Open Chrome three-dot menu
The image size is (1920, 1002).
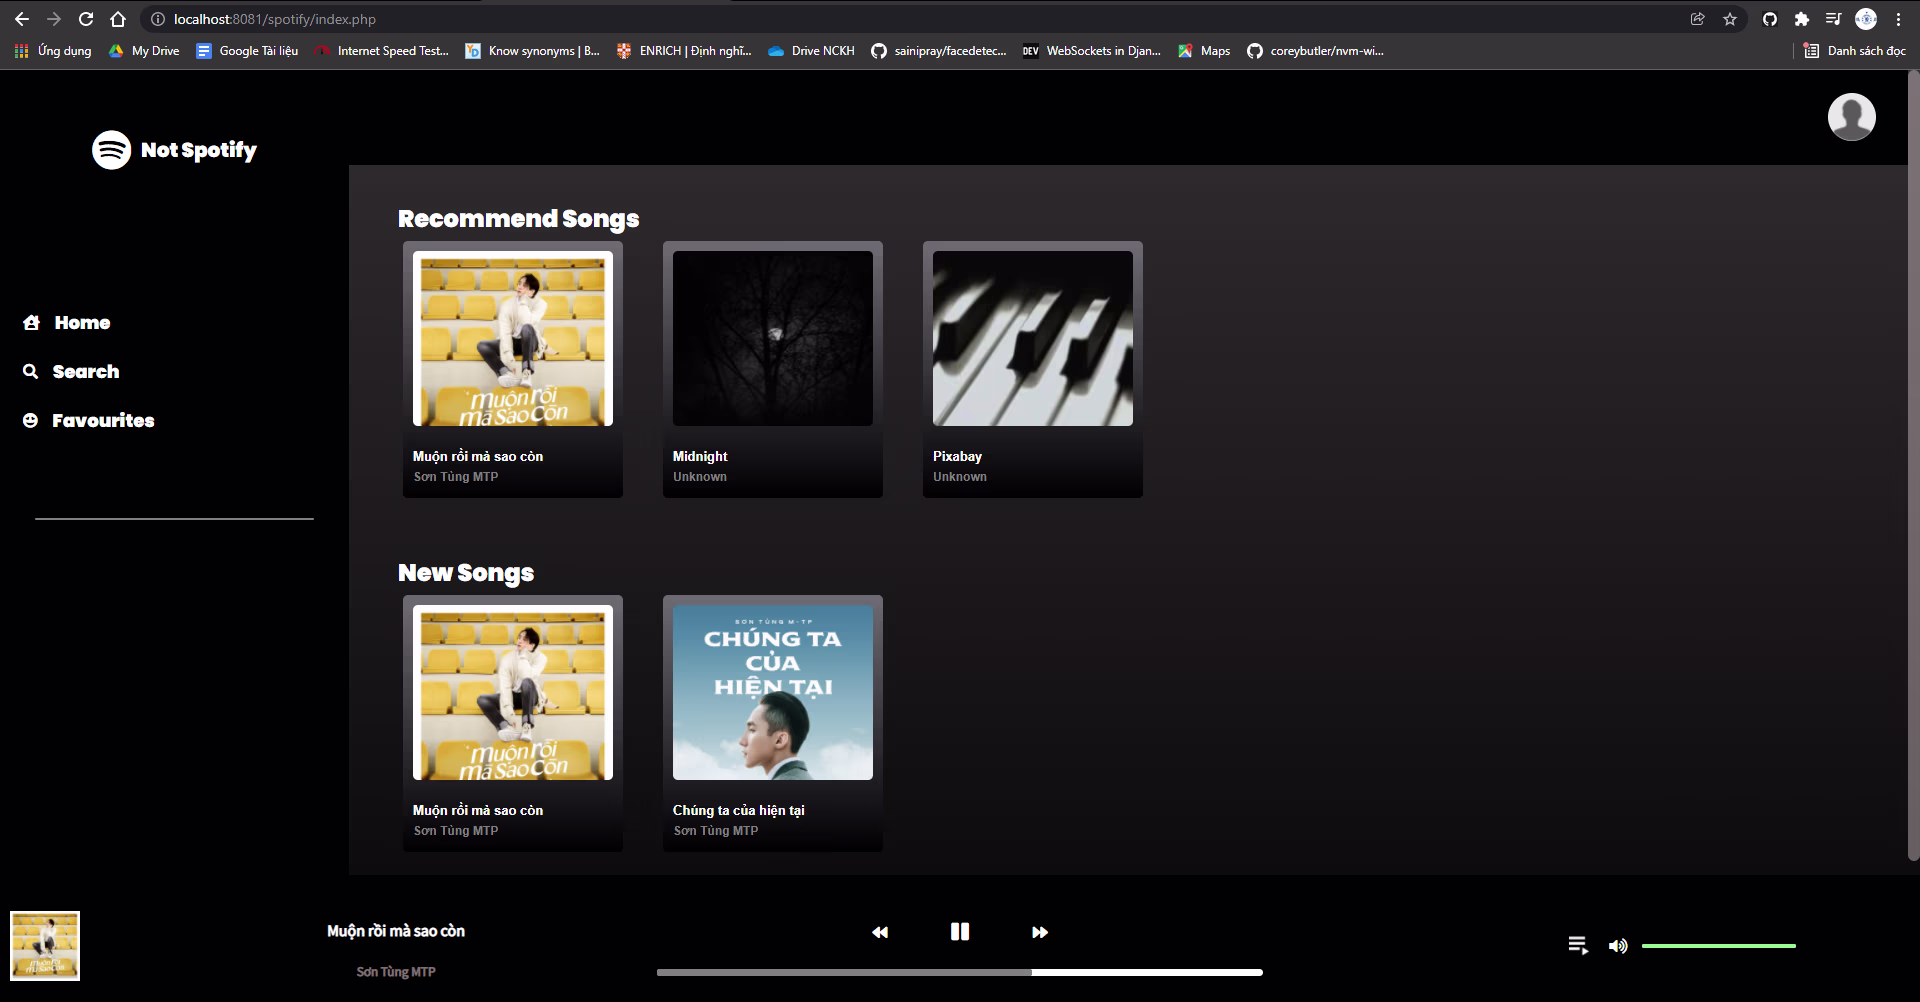click(x=1898, y=19)
